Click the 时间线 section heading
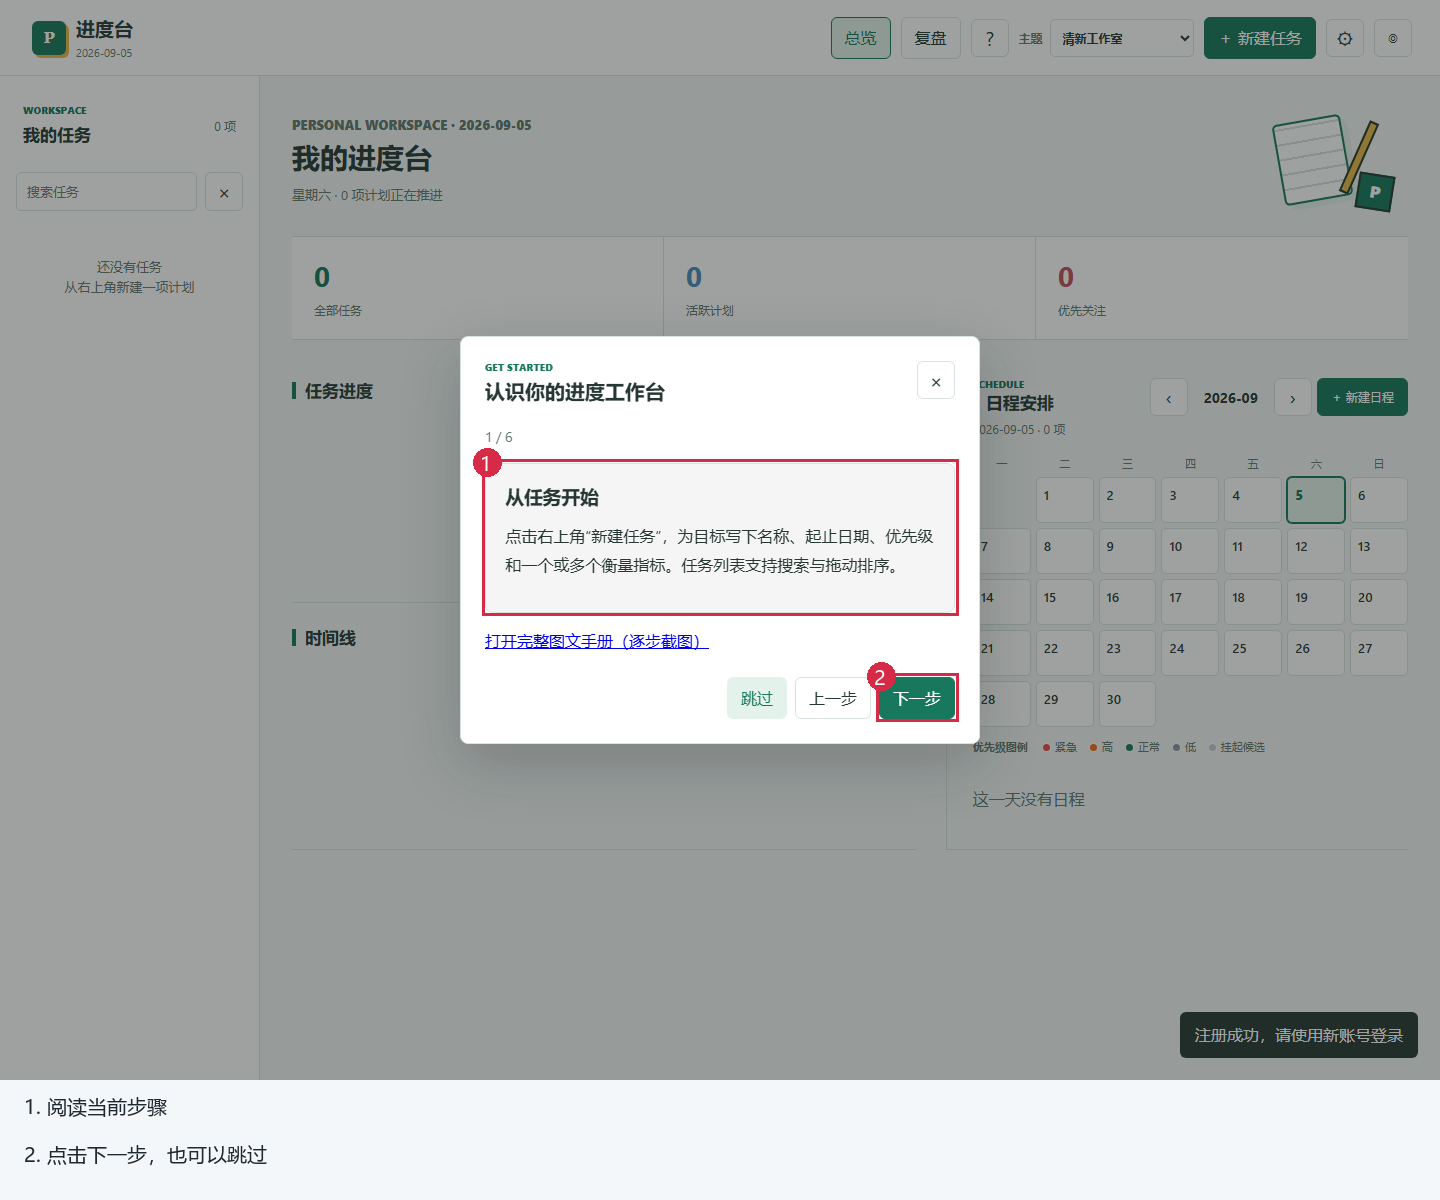 (x=330, y=638)
